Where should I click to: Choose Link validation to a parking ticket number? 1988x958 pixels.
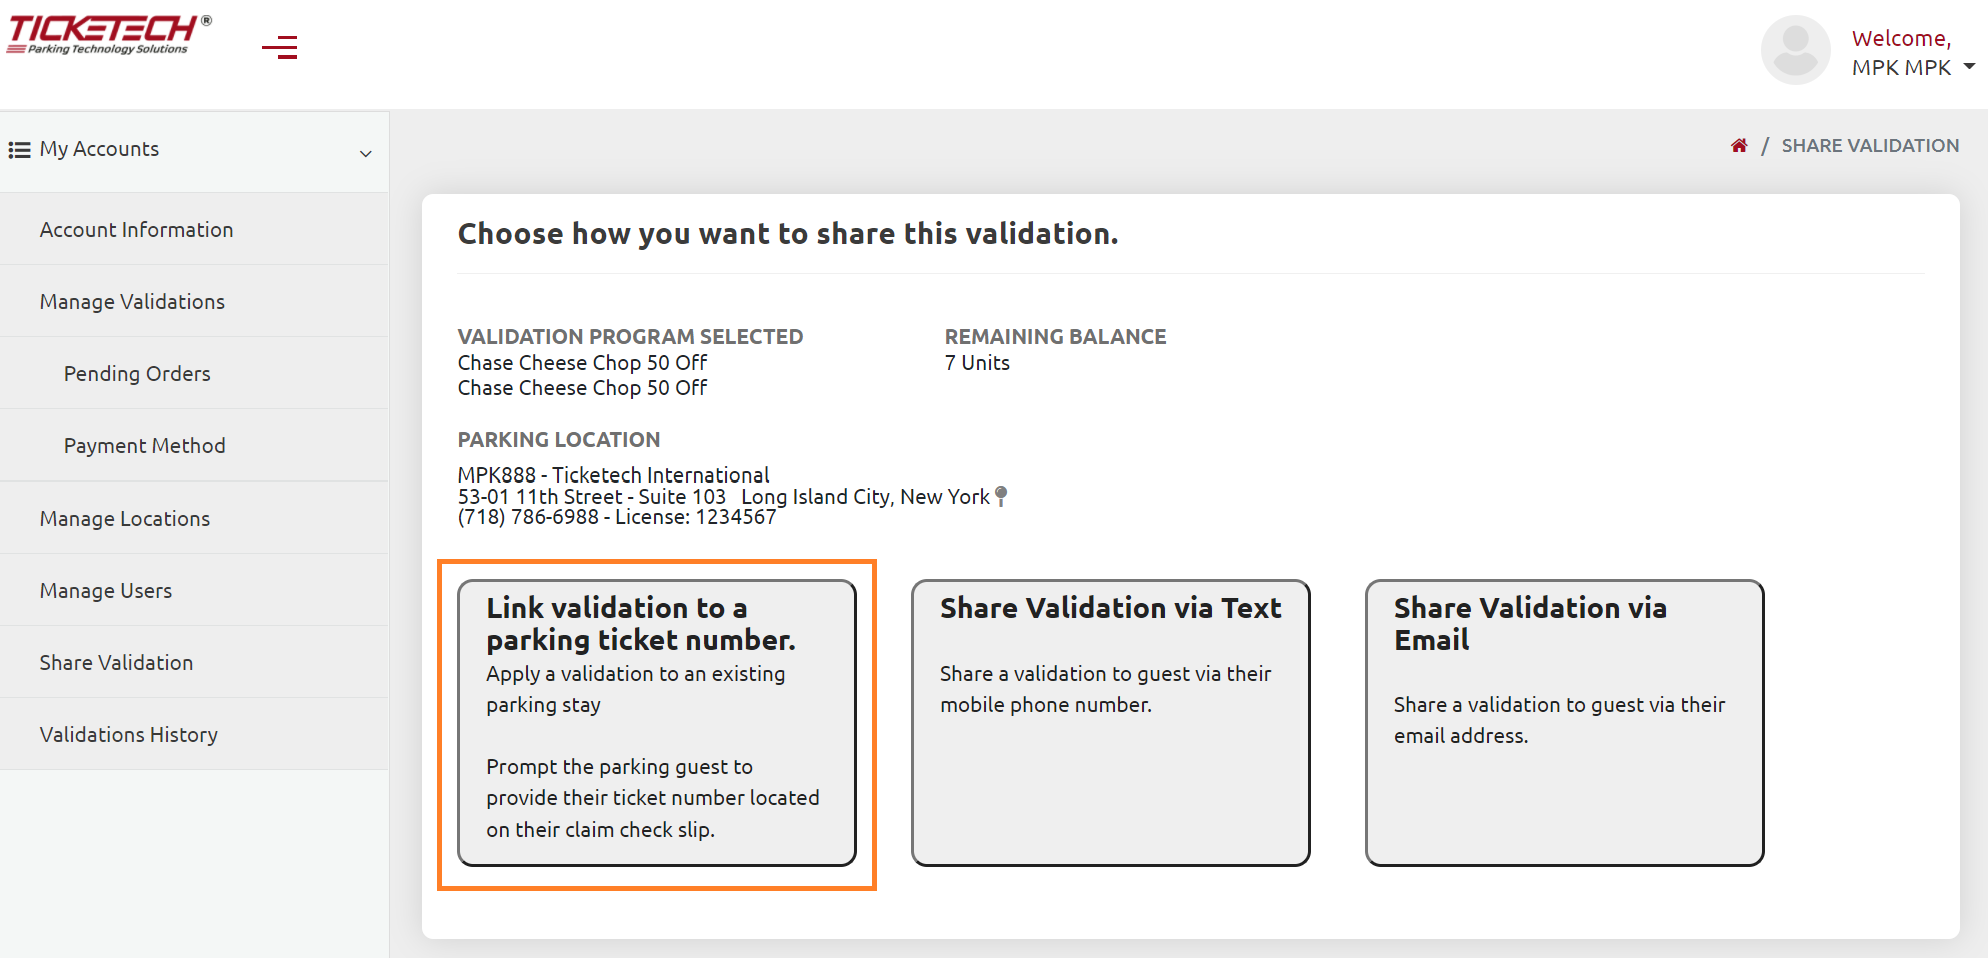[x=657, y=723]
